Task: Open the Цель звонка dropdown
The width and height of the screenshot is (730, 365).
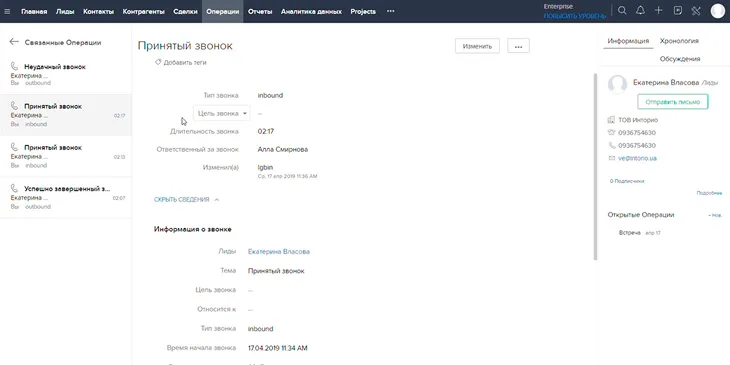Action: (x=222, y=113)
